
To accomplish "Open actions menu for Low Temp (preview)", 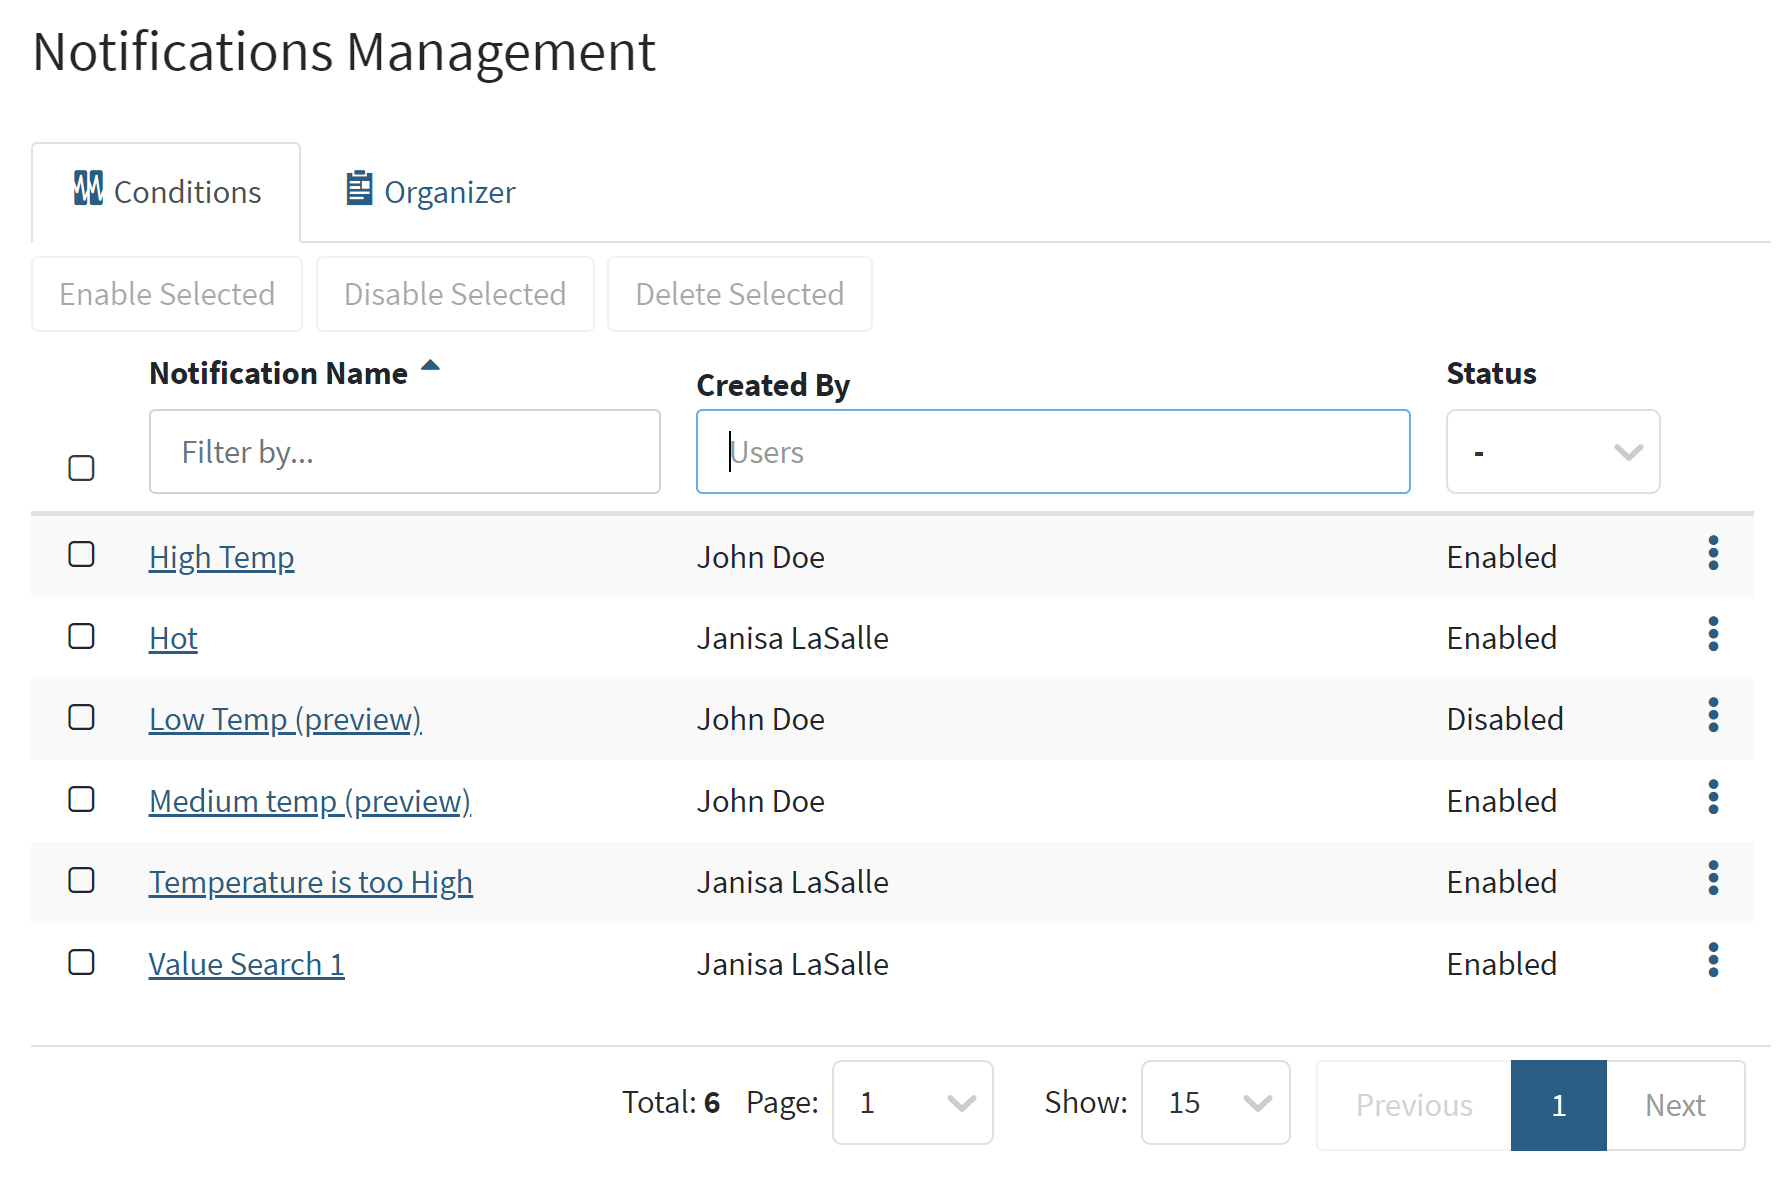I will click(1713, 716).
